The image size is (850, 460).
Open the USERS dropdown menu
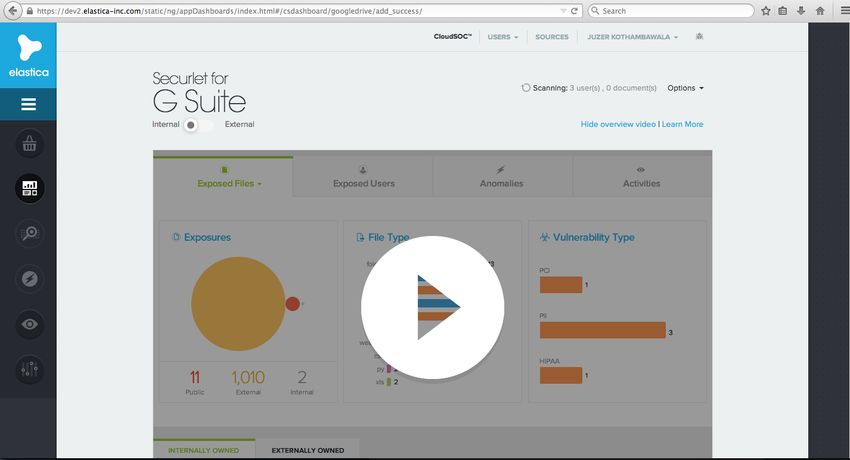503,37
